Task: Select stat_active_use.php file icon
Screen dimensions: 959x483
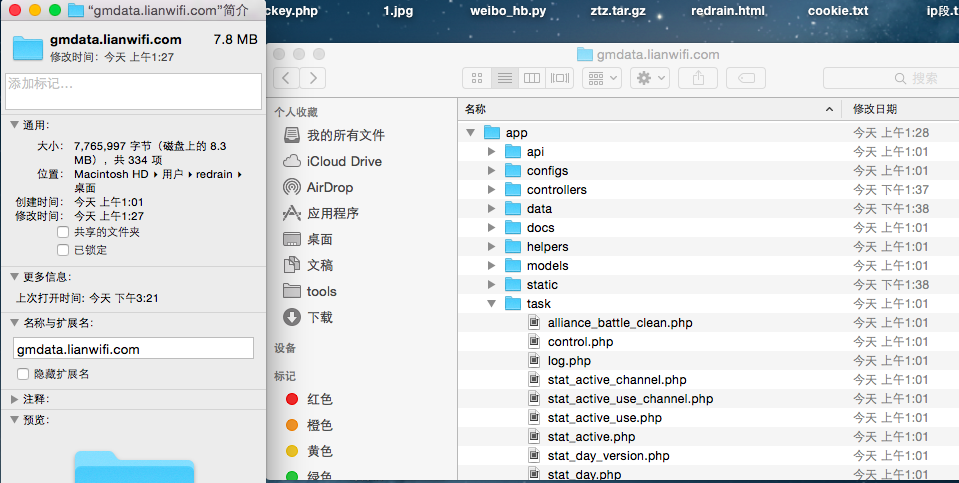Action: [534, 418]
